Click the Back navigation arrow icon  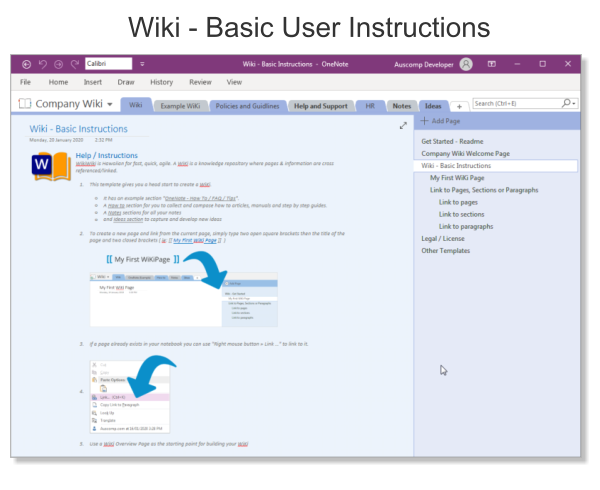26,64
